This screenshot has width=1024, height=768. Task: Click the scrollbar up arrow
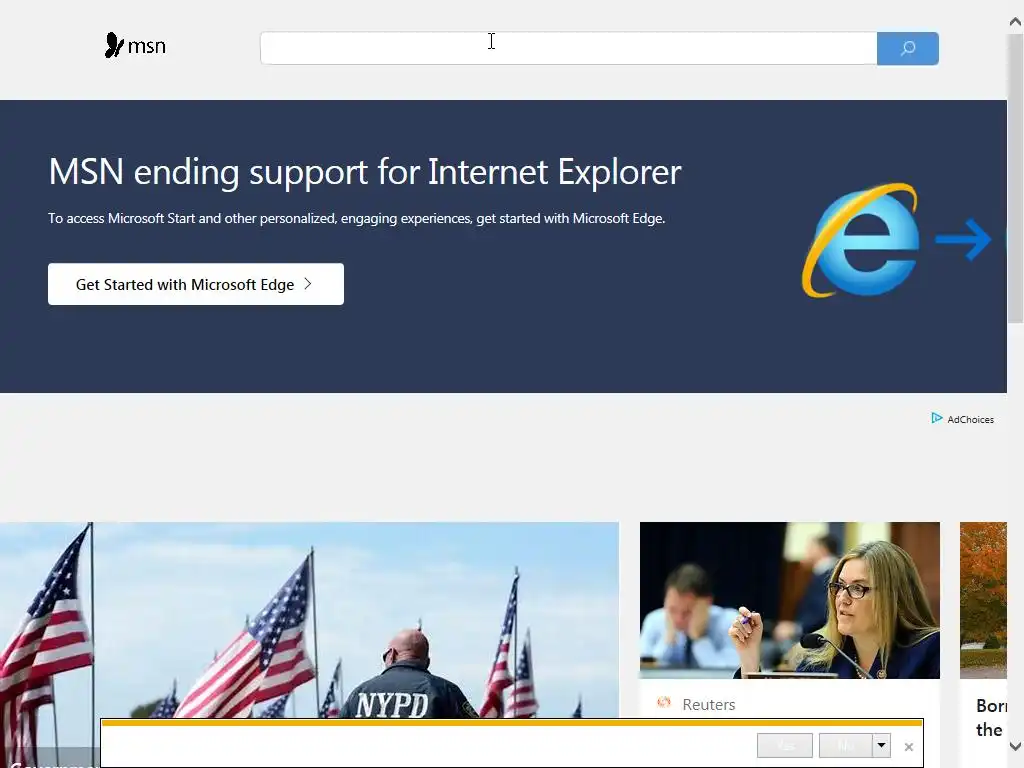click(1016, 22)
